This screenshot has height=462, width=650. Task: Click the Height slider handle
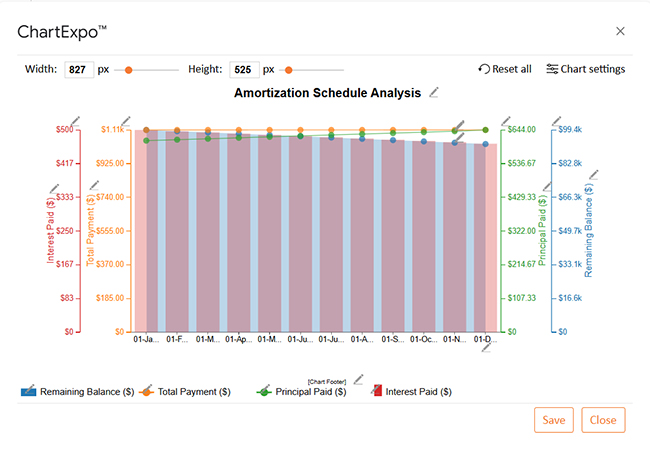tap(288, 70)
